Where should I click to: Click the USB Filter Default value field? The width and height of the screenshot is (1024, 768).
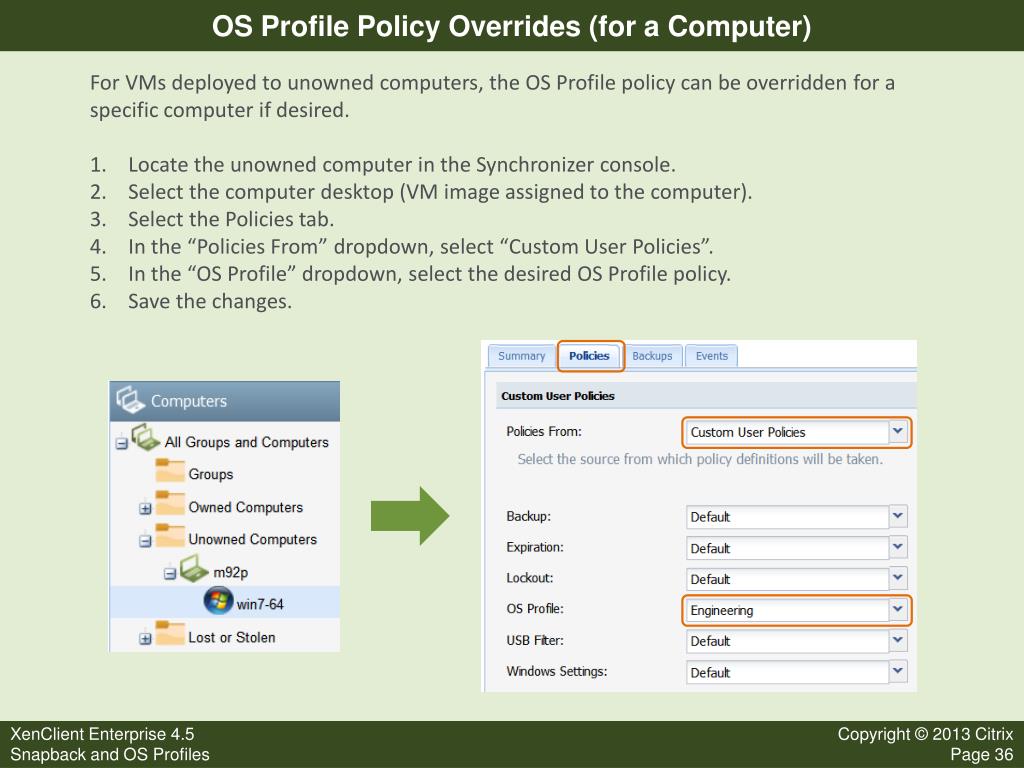pos(787,641)
